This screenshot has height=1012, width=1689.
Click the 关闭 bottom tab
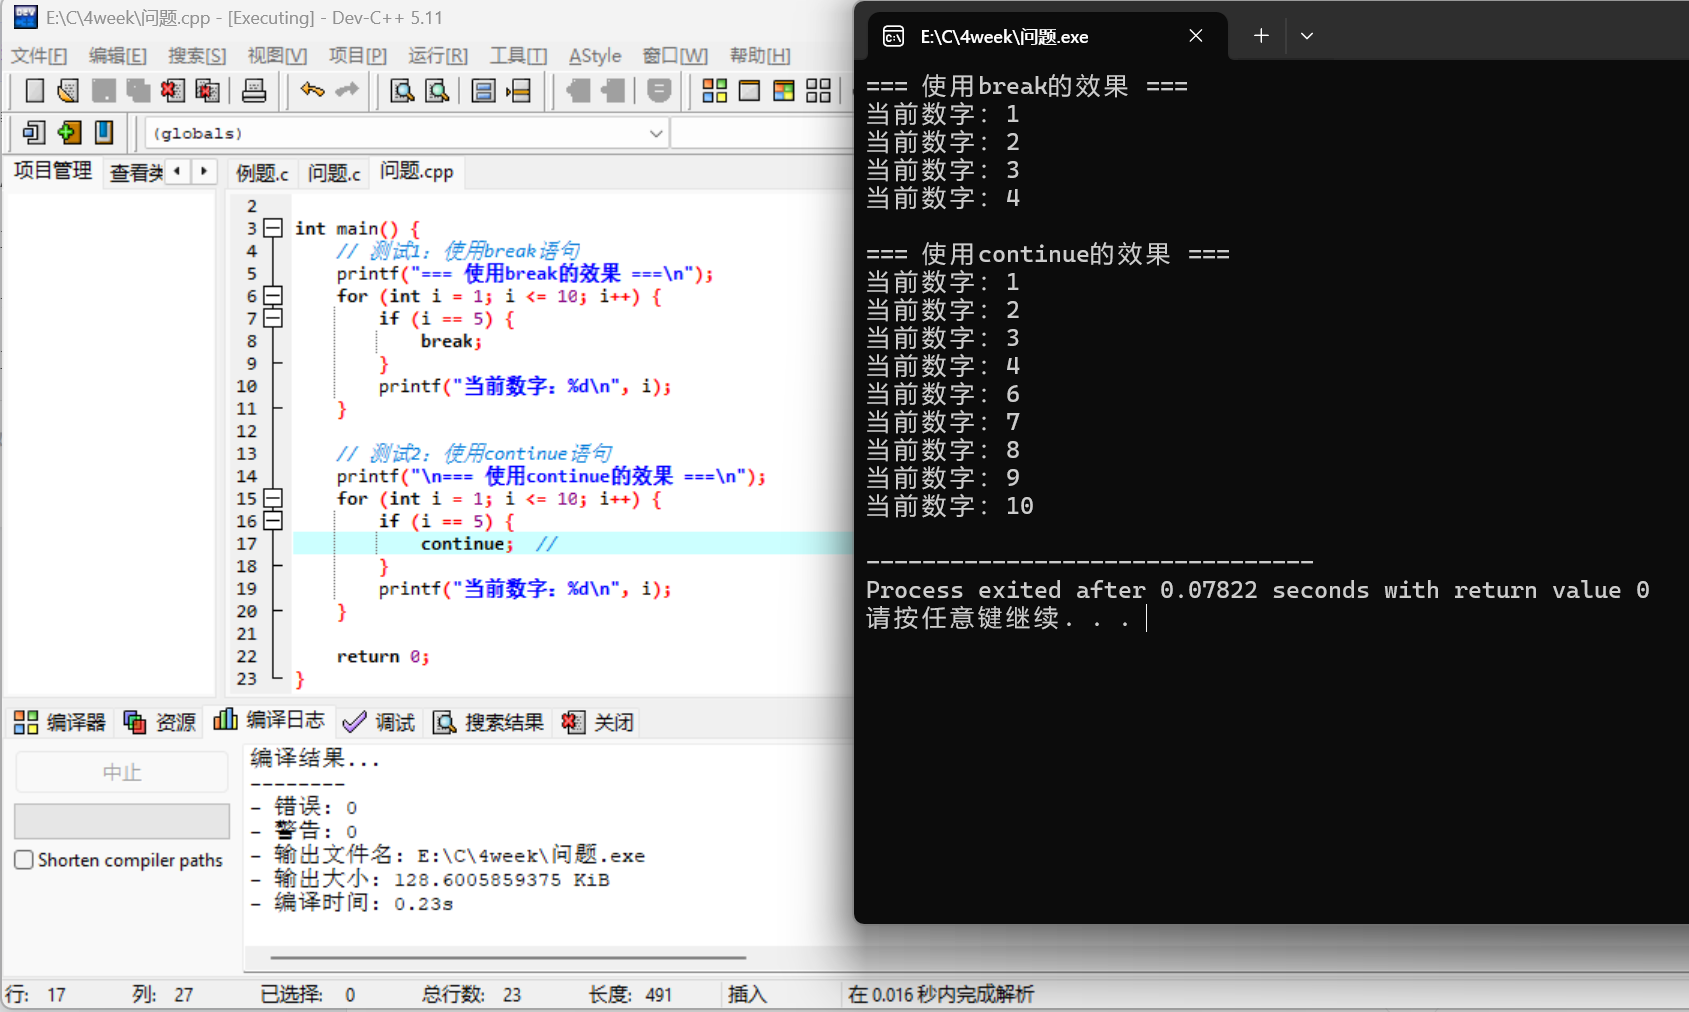tap(598, 722)
